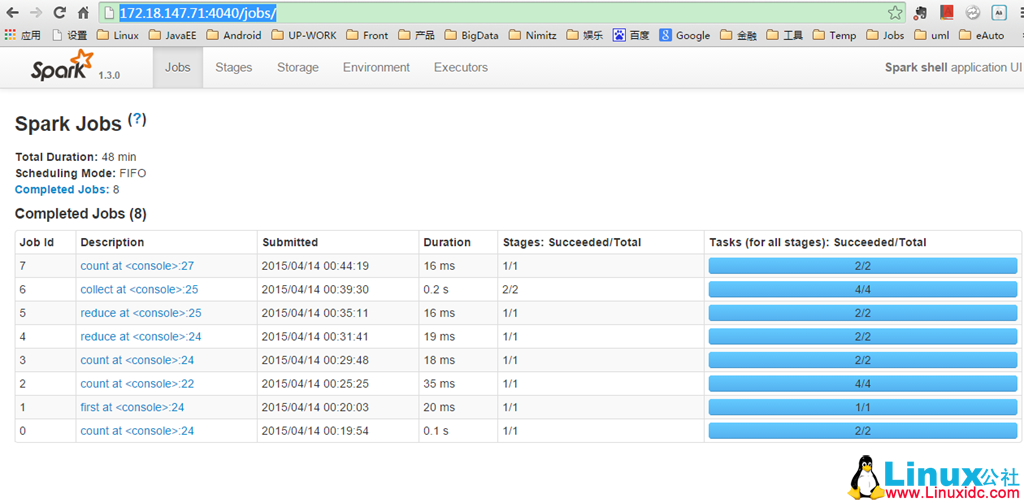
Task: Go to browser home page icon
Action: 83,13
